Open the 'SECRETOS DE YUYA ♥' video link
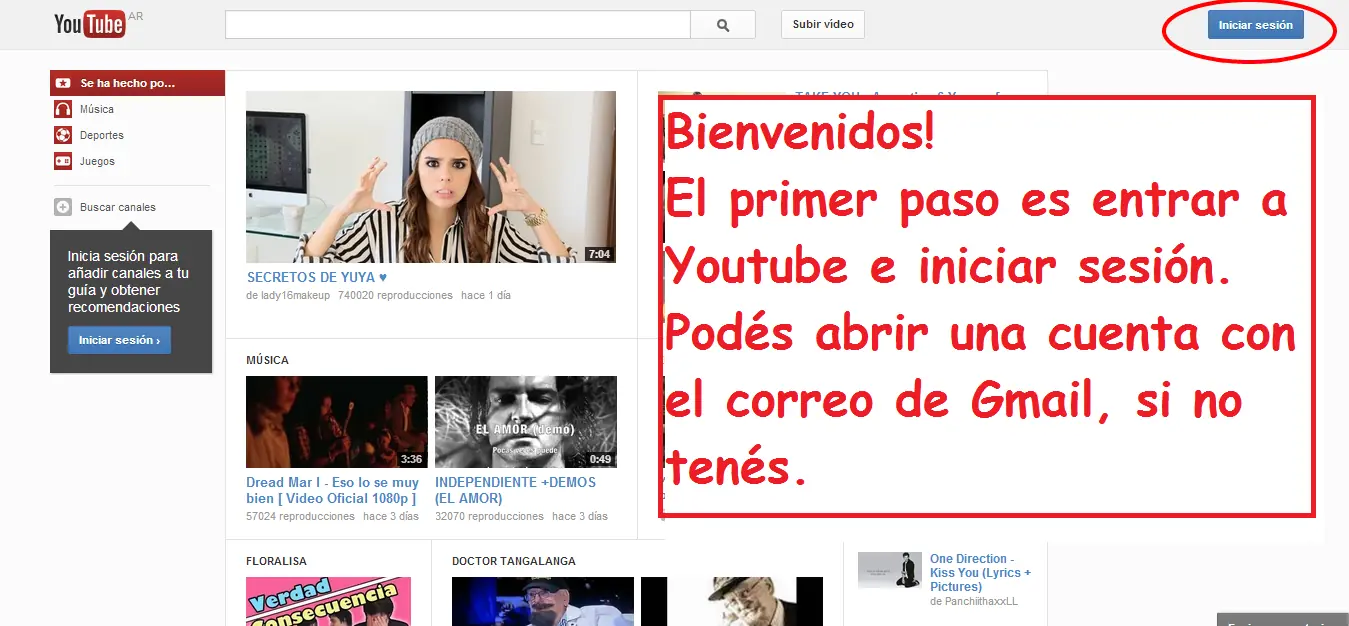1349x626 pixels. click(x=317, y=277)
